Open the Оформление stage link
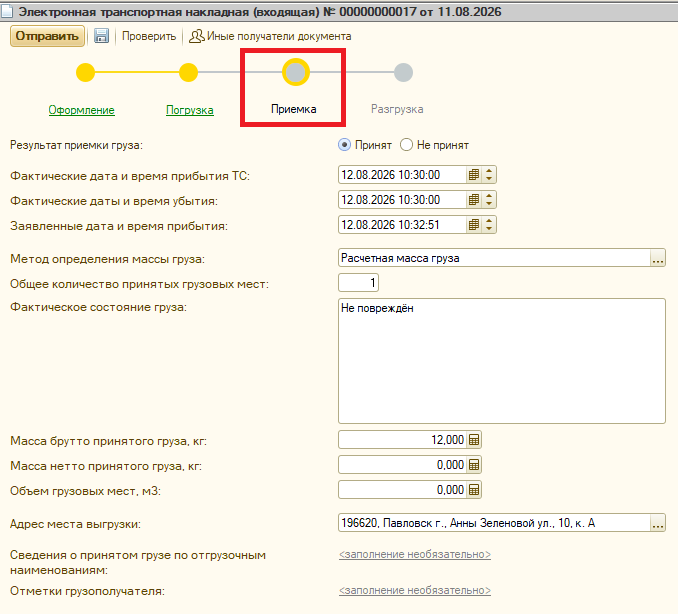 point(81,110)
